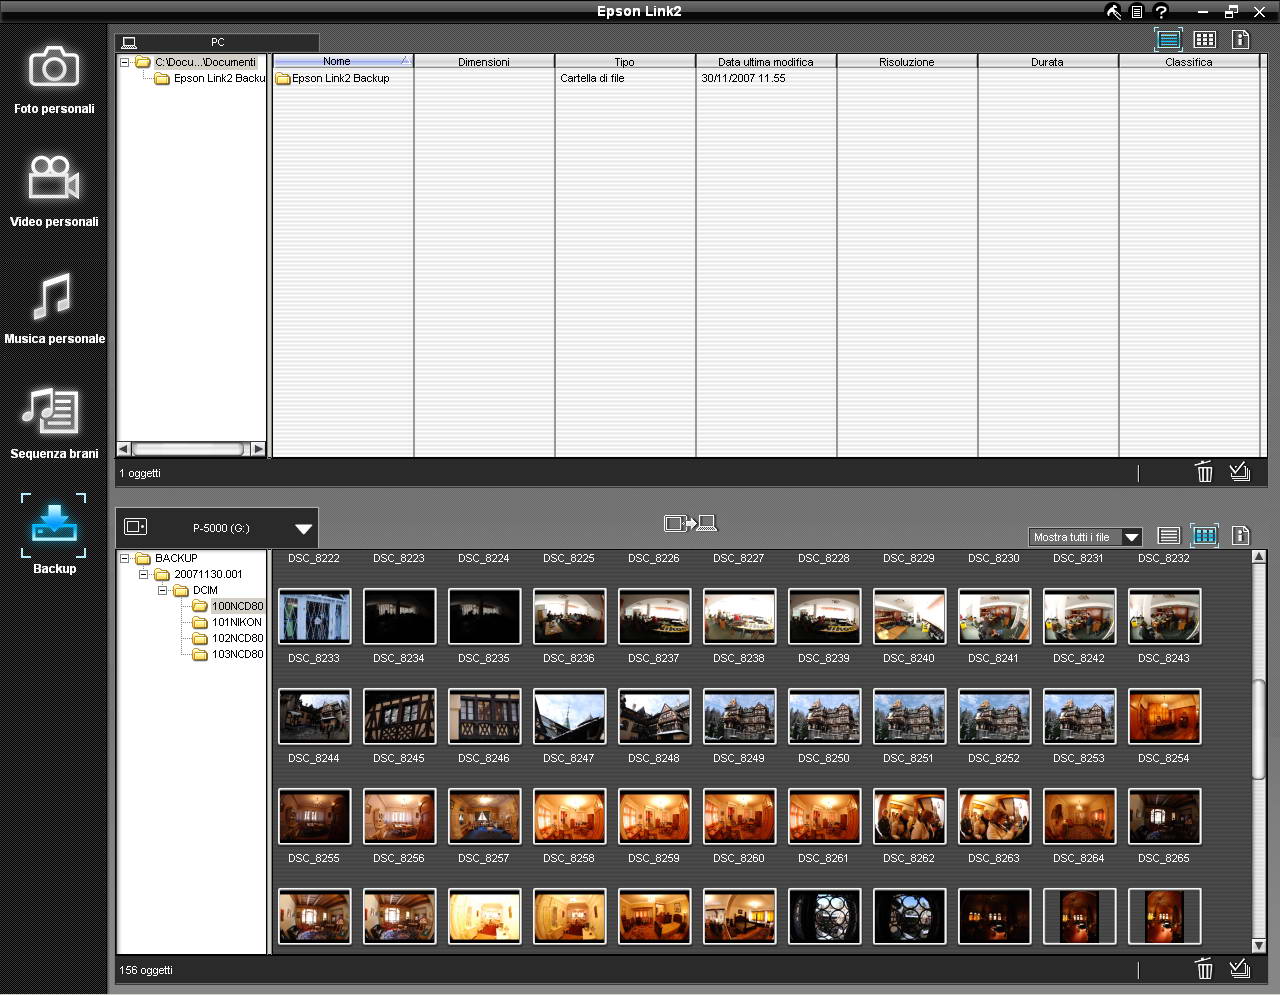Open the document log icon in title bar
The image size is (1280, 995).
1137,12
